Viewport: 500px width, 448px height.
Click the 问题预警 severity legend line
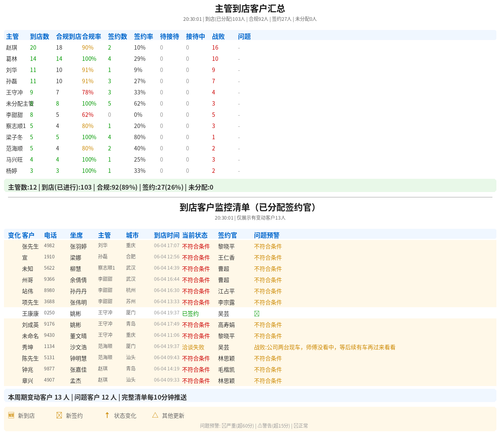pyautogui.click(x=254, y=426)
